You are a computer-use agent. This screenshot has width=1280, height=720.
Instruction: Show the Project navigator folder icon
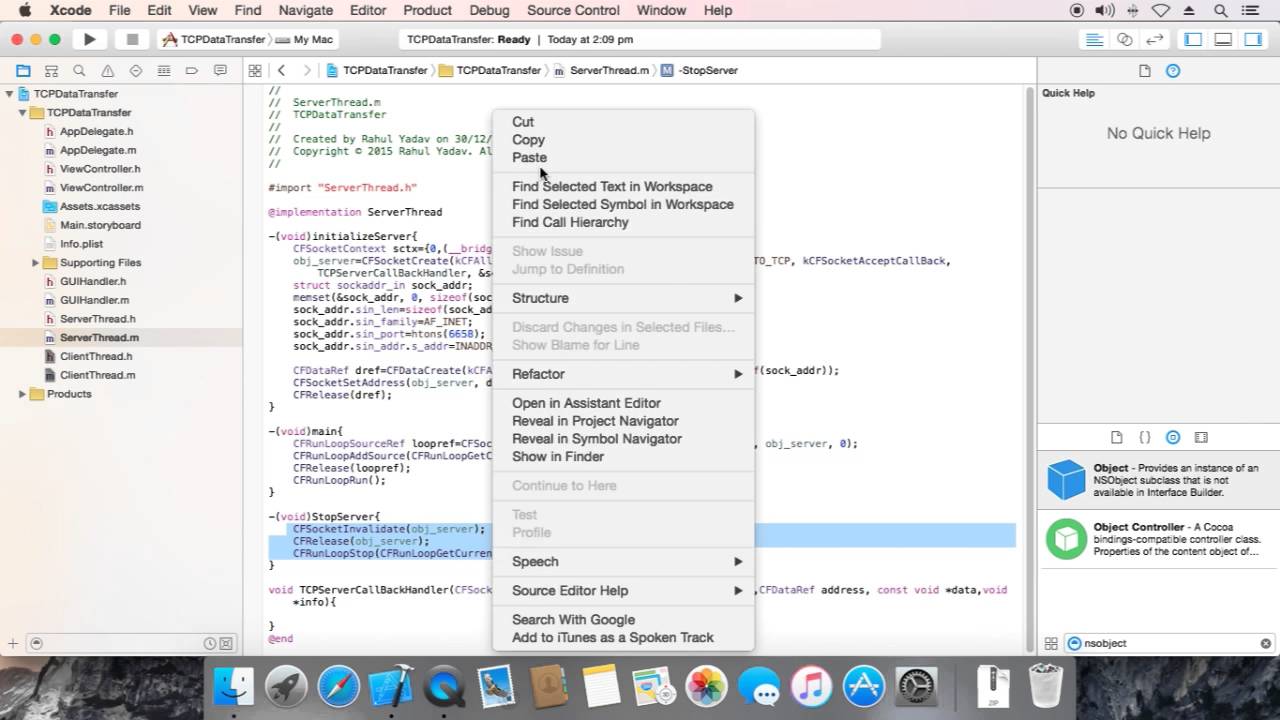click(x=23, y=71)
